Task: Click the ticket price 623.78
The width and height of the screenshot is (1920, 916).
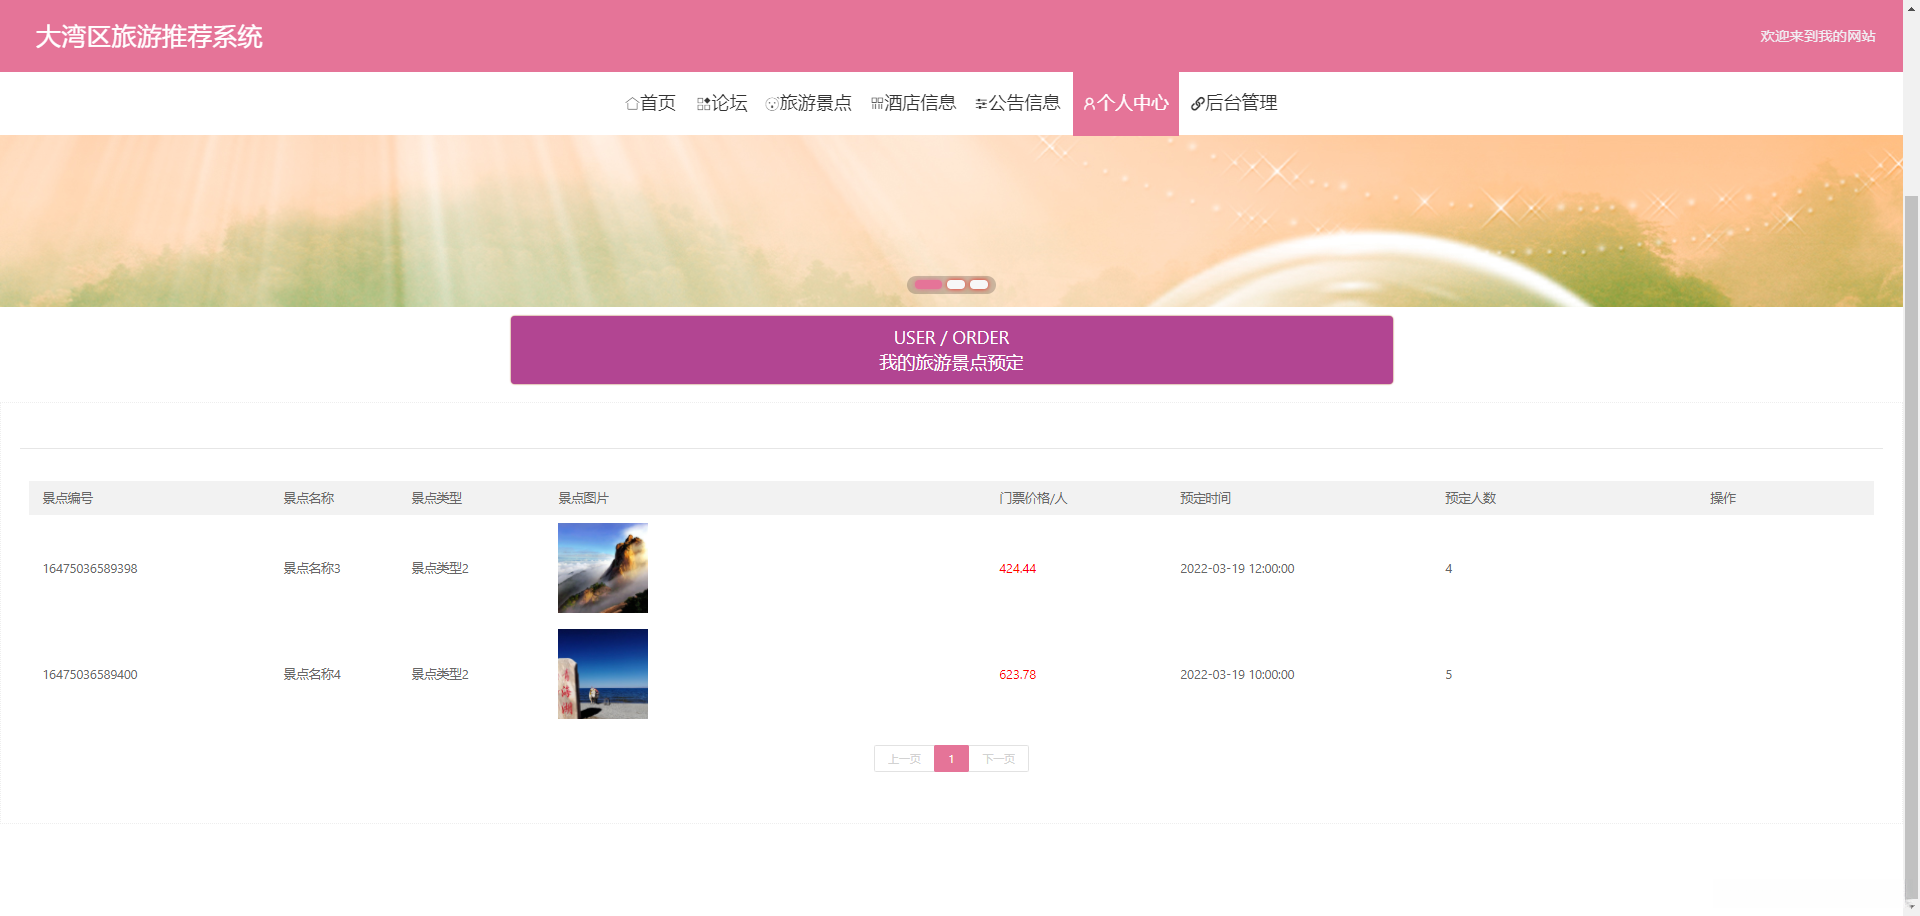Action: click(1017, 675)
